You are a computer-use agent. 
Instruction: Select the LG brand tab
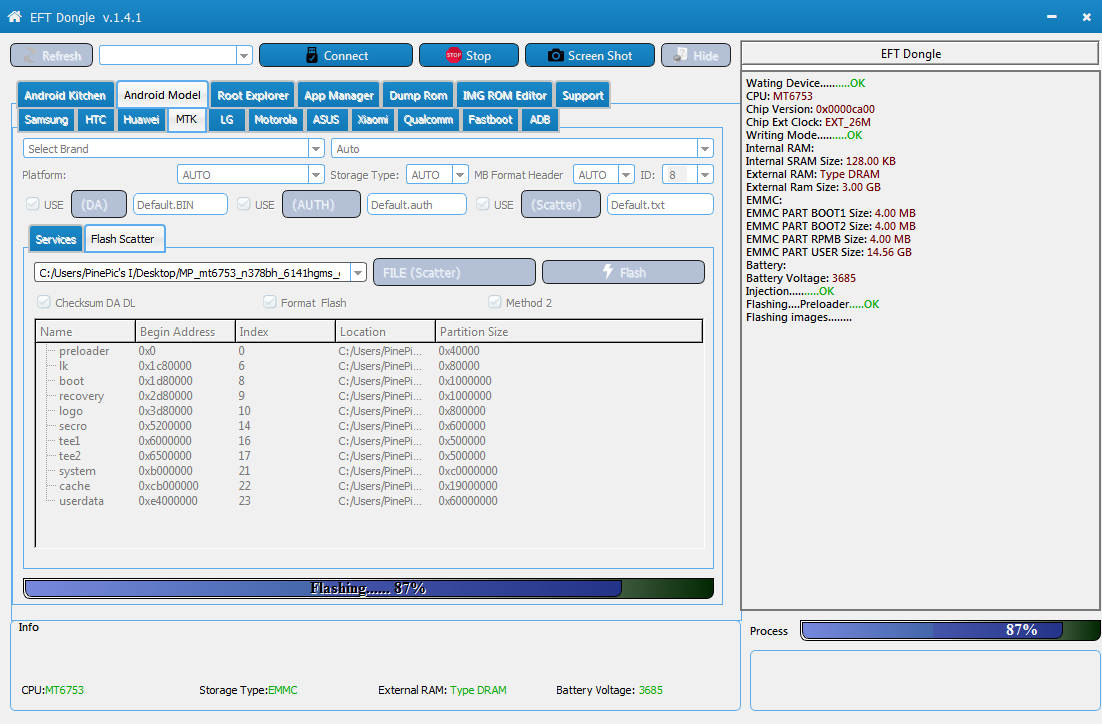click(226, 119)
